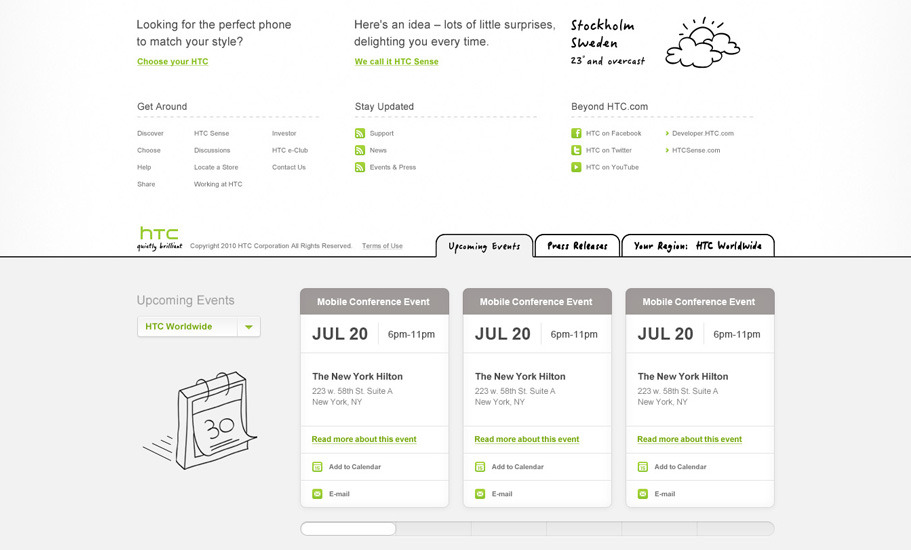Open Discover footer link
This screenshot has height=550, width=911.
[150, 134]
